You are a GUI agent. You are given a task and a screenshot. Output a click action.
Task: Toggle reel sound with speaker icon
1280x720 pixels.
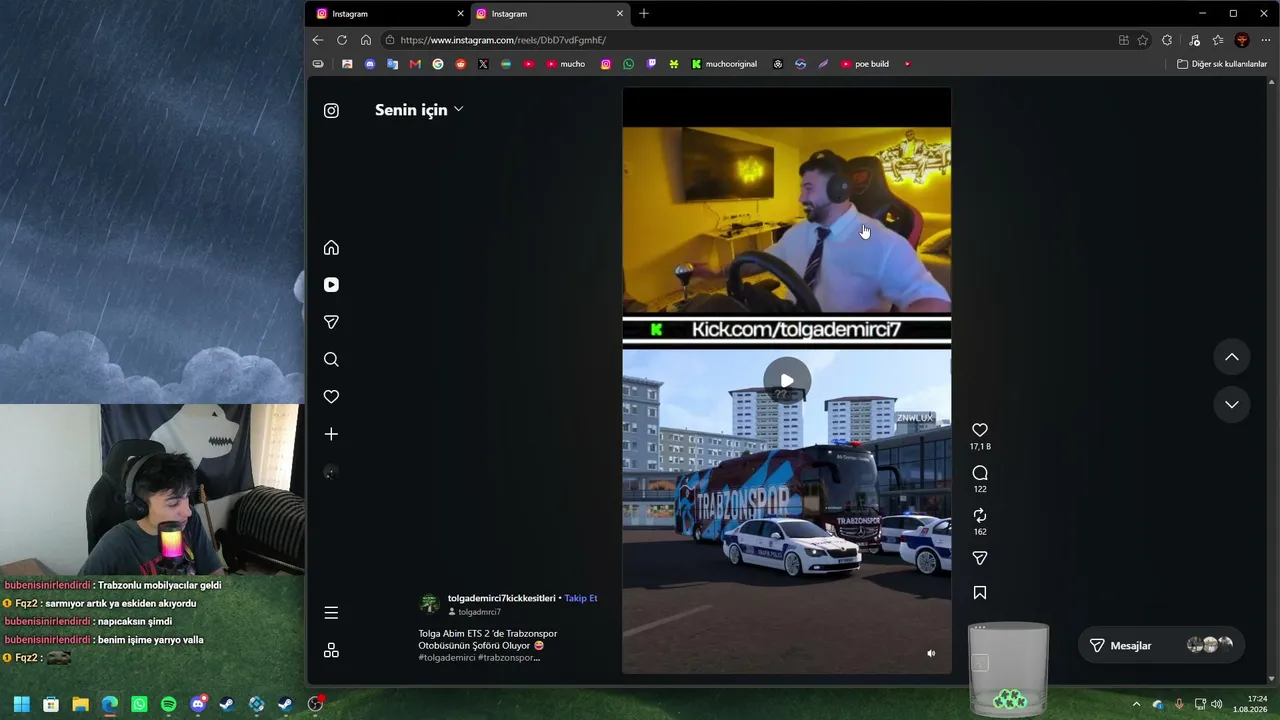[931, 653]
